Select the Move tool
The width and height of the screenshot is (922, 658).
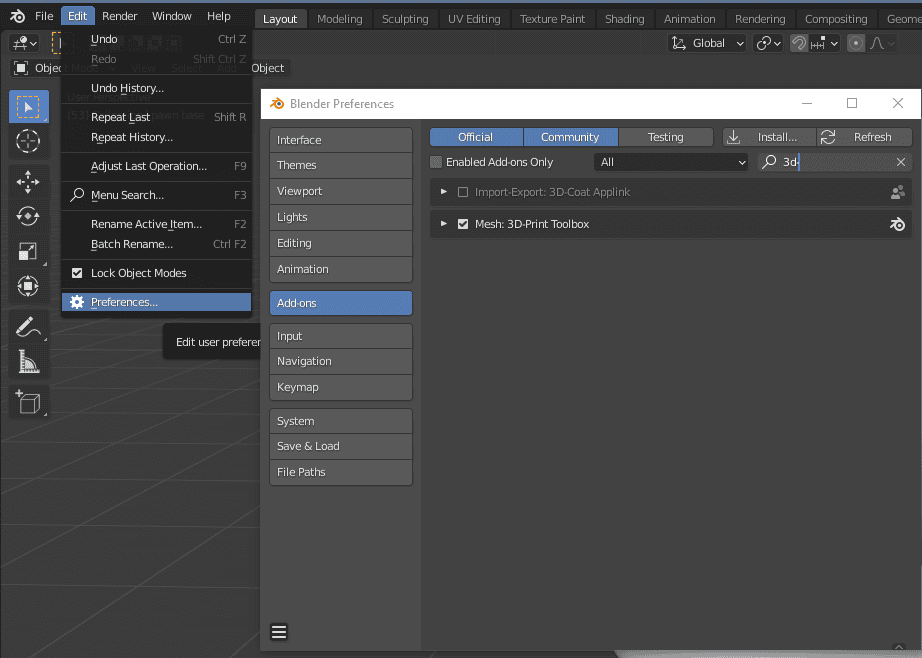[x=28, y=182]
